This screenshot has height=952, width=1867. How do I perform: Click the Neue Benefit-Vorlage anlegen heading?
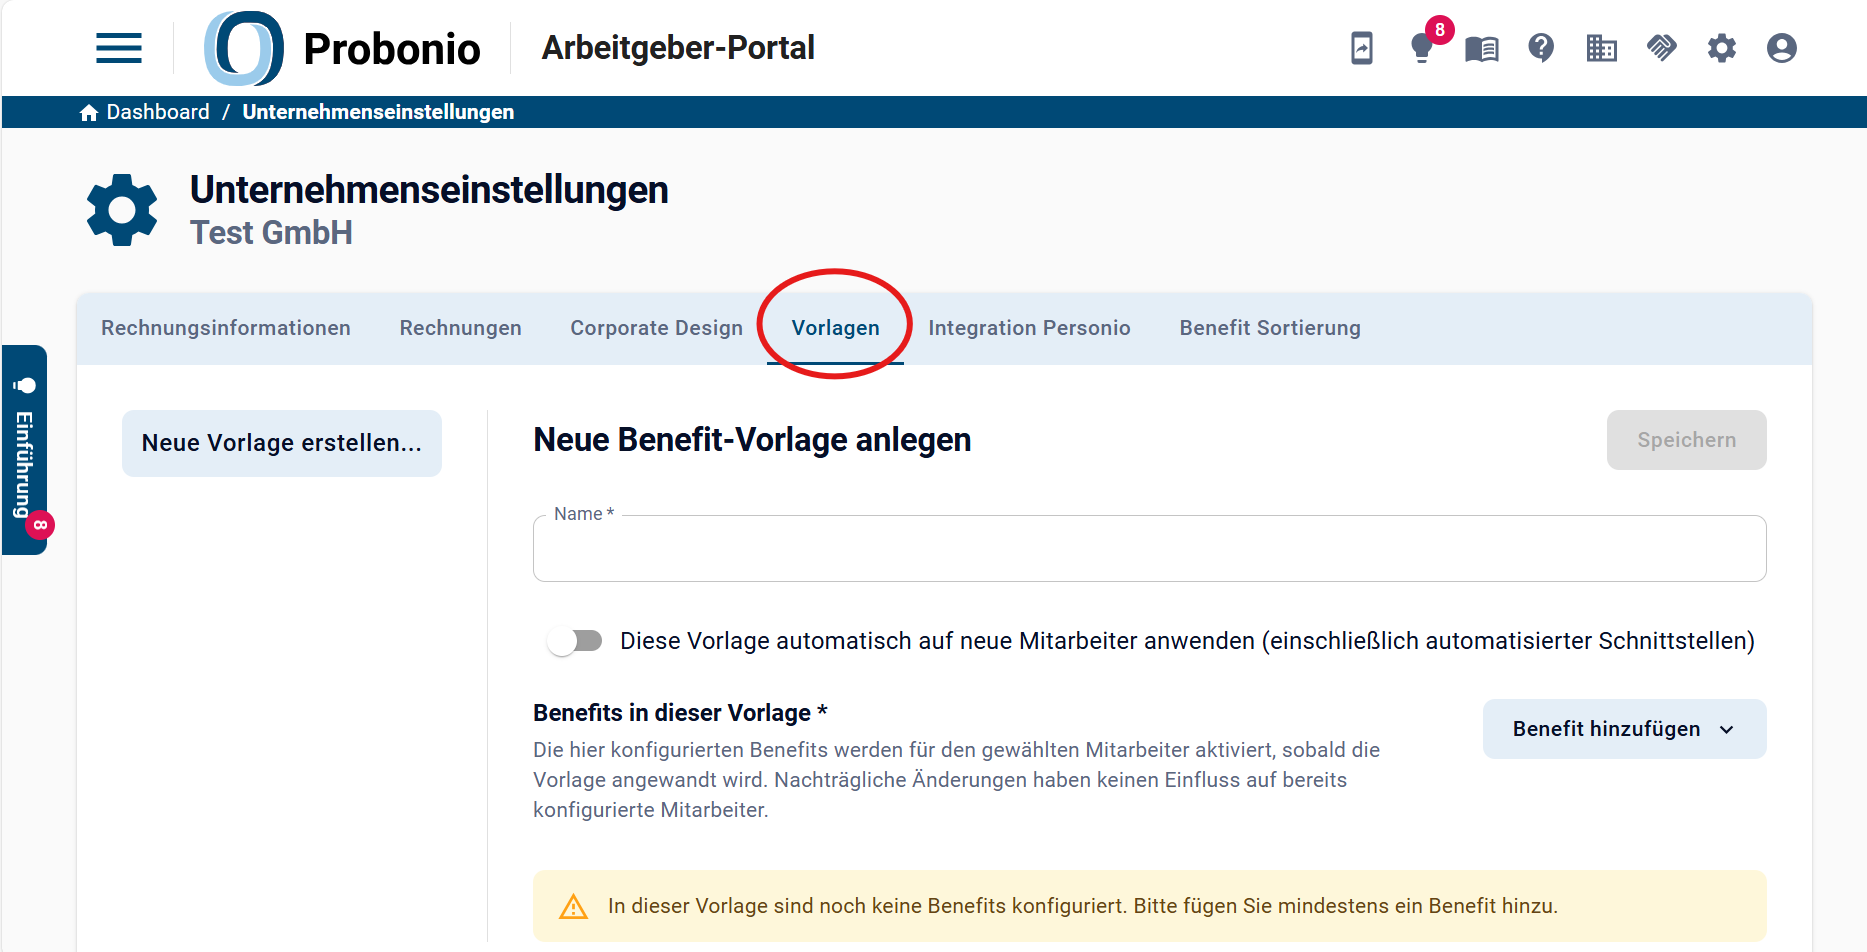click(x=752, y=440)
